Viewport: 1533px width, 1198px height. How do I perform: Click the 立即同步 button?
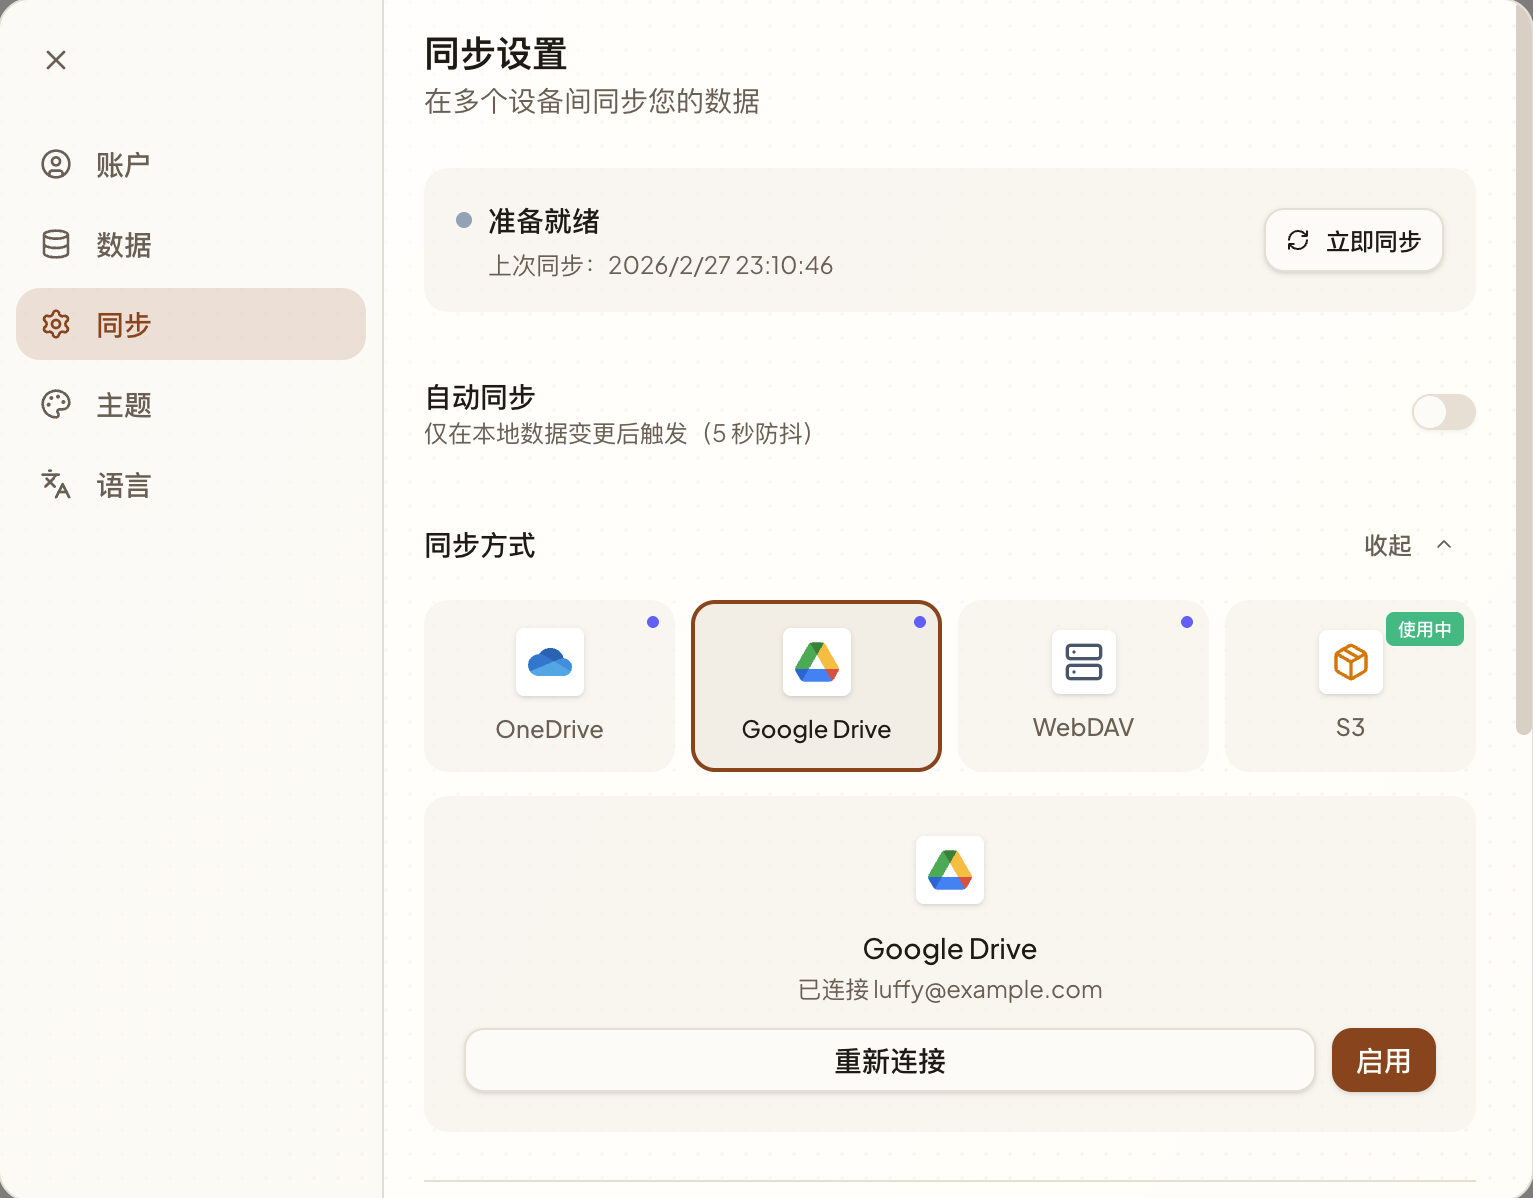(x=1353, y=240)
